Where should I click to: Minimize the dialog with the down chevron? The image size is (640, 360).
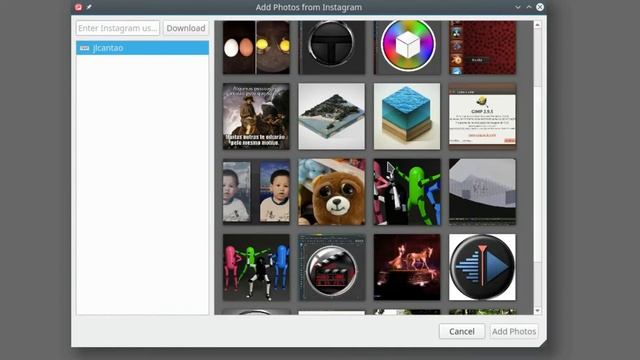(x=518, y=7)
